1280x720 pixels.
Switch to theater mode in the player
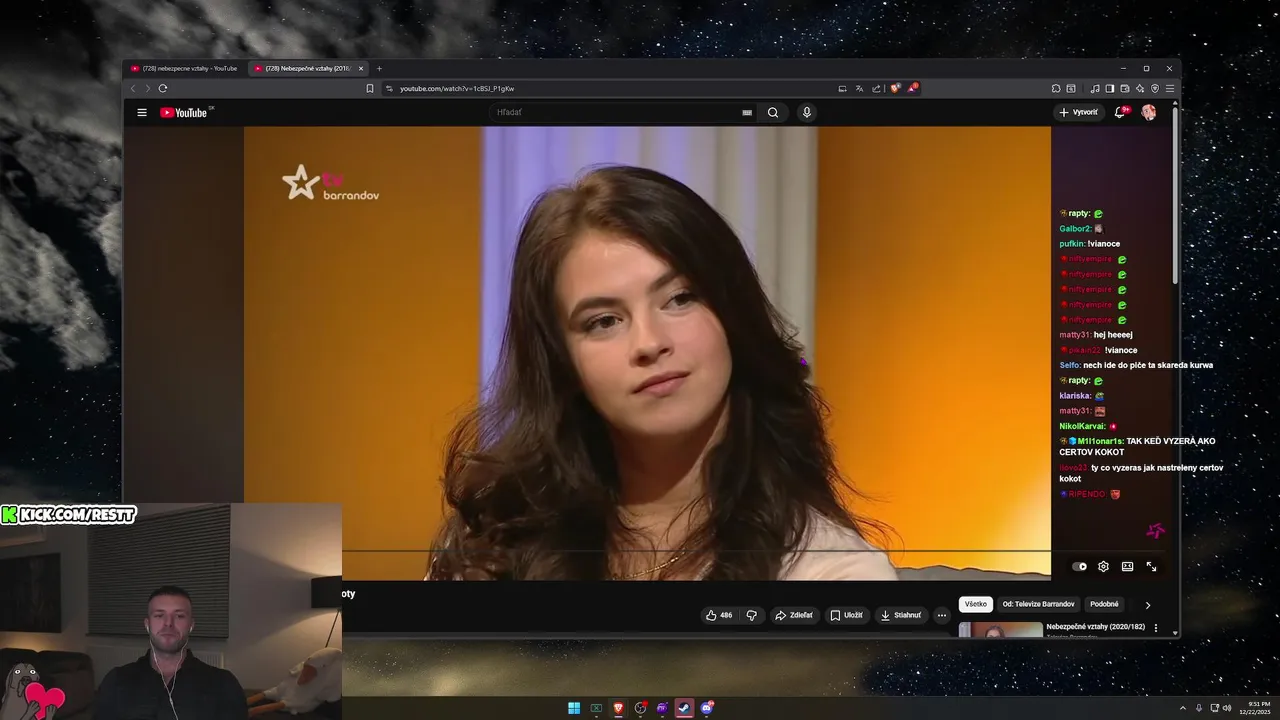click(x=1127, y=566)
